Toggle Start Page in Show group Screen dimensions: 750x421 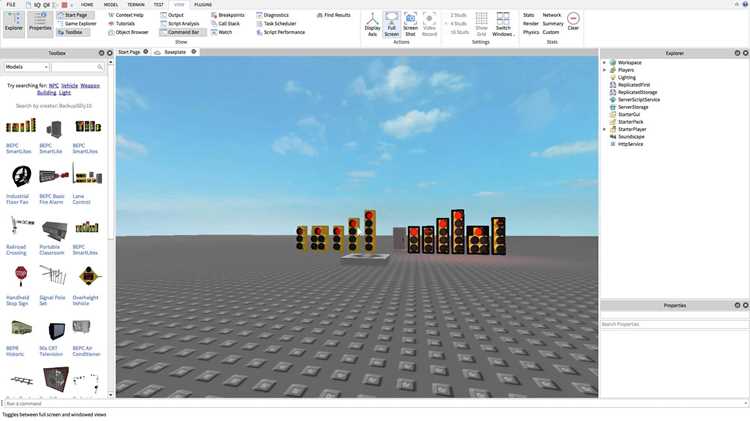[75, 15]
